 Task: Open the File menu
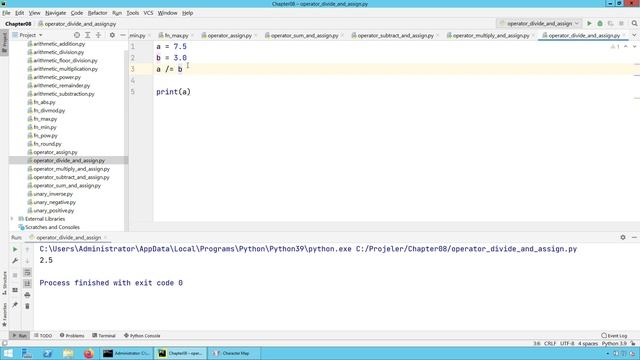[x=6, y=13]
